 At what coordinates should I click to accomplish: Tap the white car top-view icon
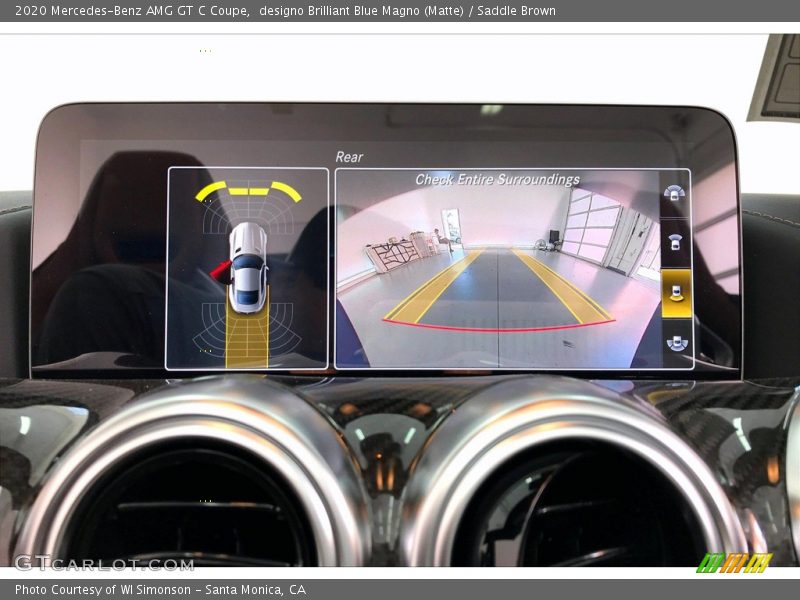248,266
